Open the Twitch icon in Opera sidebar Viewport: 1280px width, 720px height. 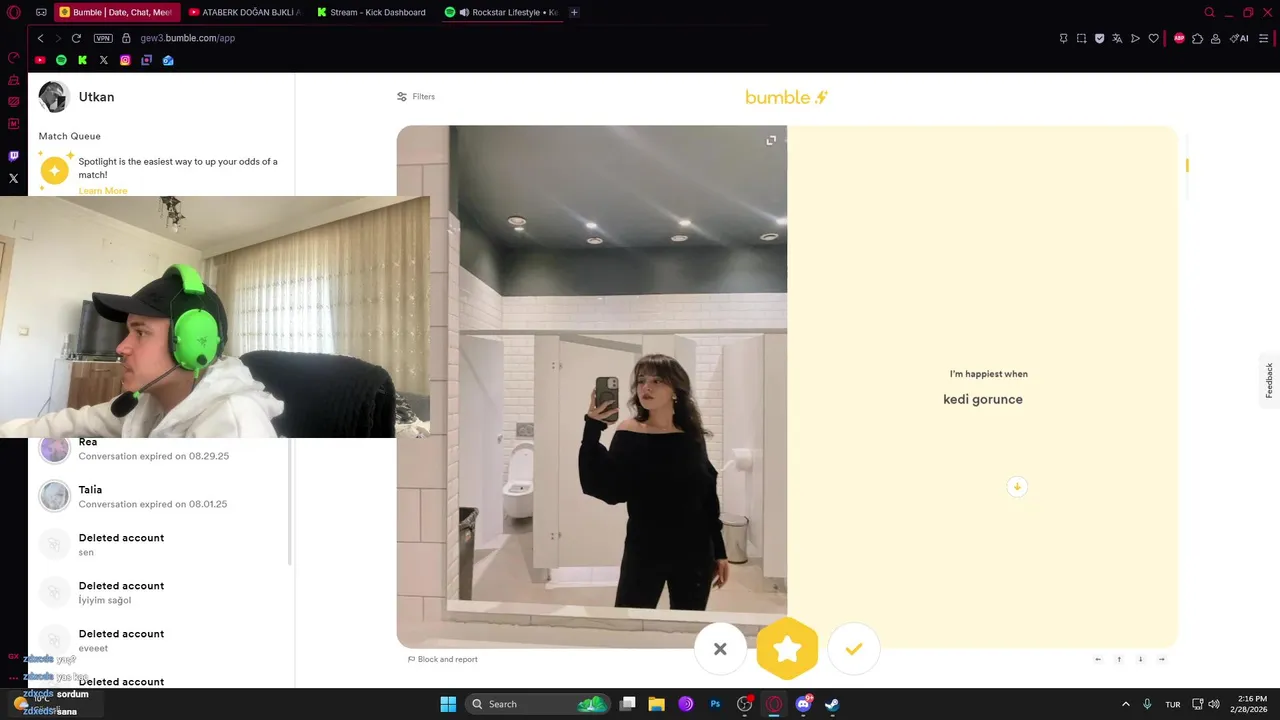point(13,156)
